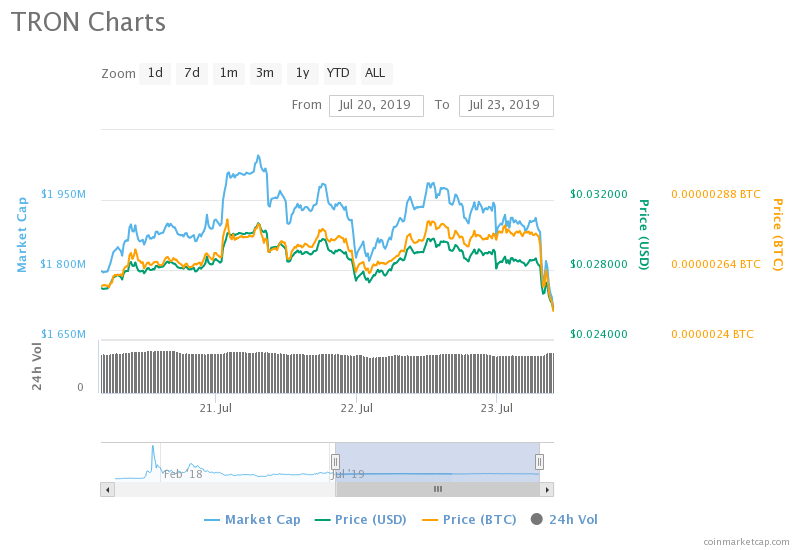Click the navigator scrollbar right arrow

coord(547,490)
